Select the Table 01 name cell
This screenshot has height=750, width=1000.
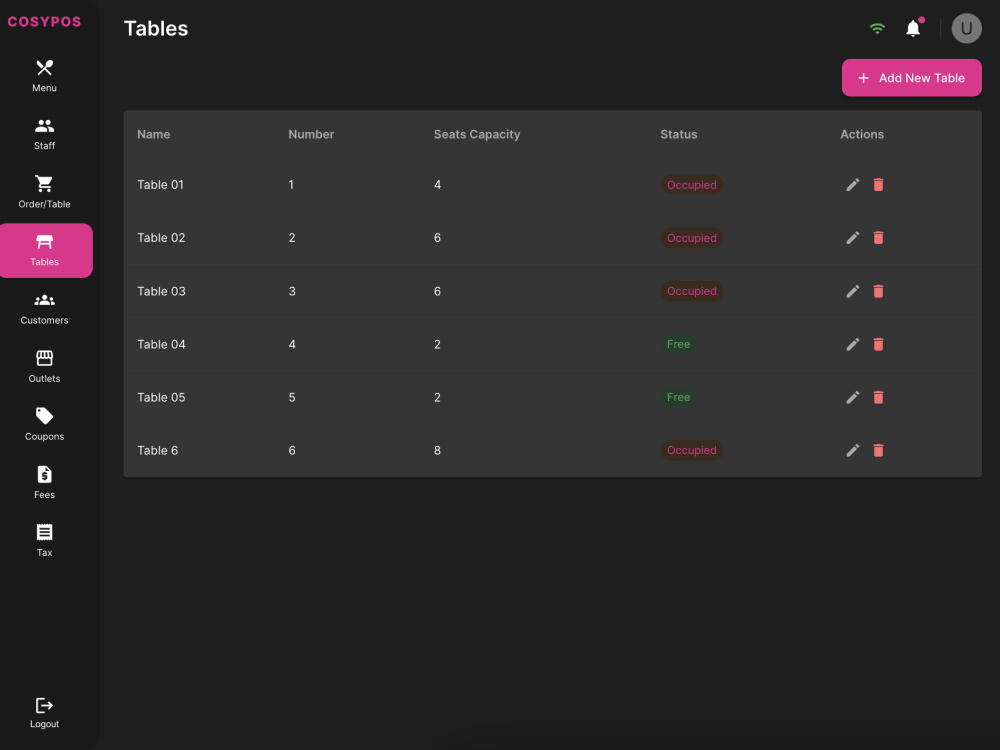(x=161, y=185)
